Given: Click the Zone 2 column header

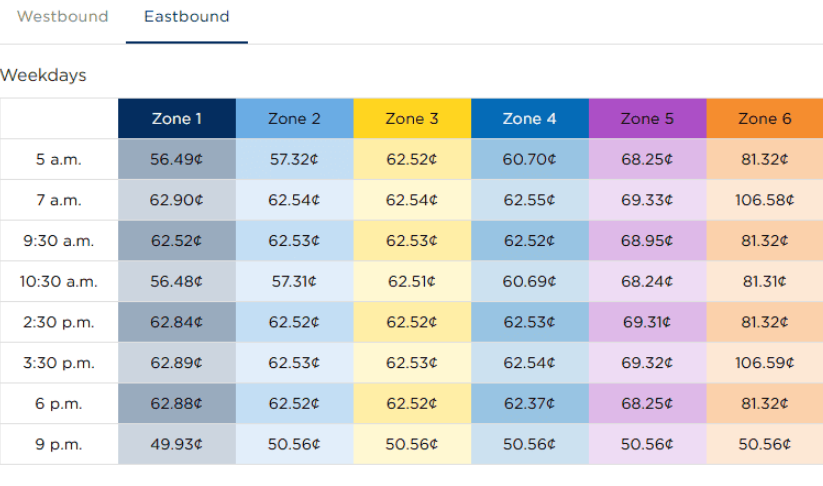Looking at the screenshot, I should pos(294,119).
